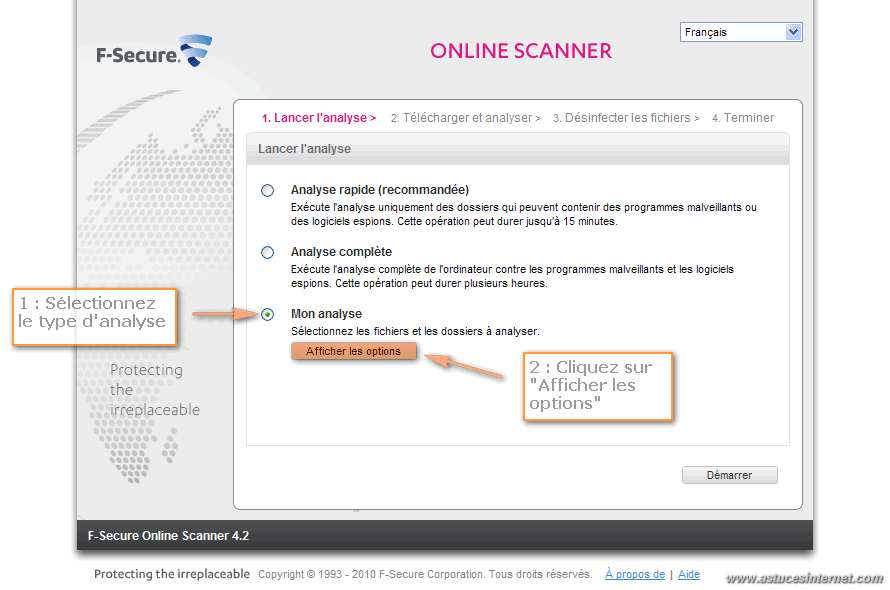The image size is (890, 590).
Task: Click the 15 minutes description text
Action: [523, 214]
